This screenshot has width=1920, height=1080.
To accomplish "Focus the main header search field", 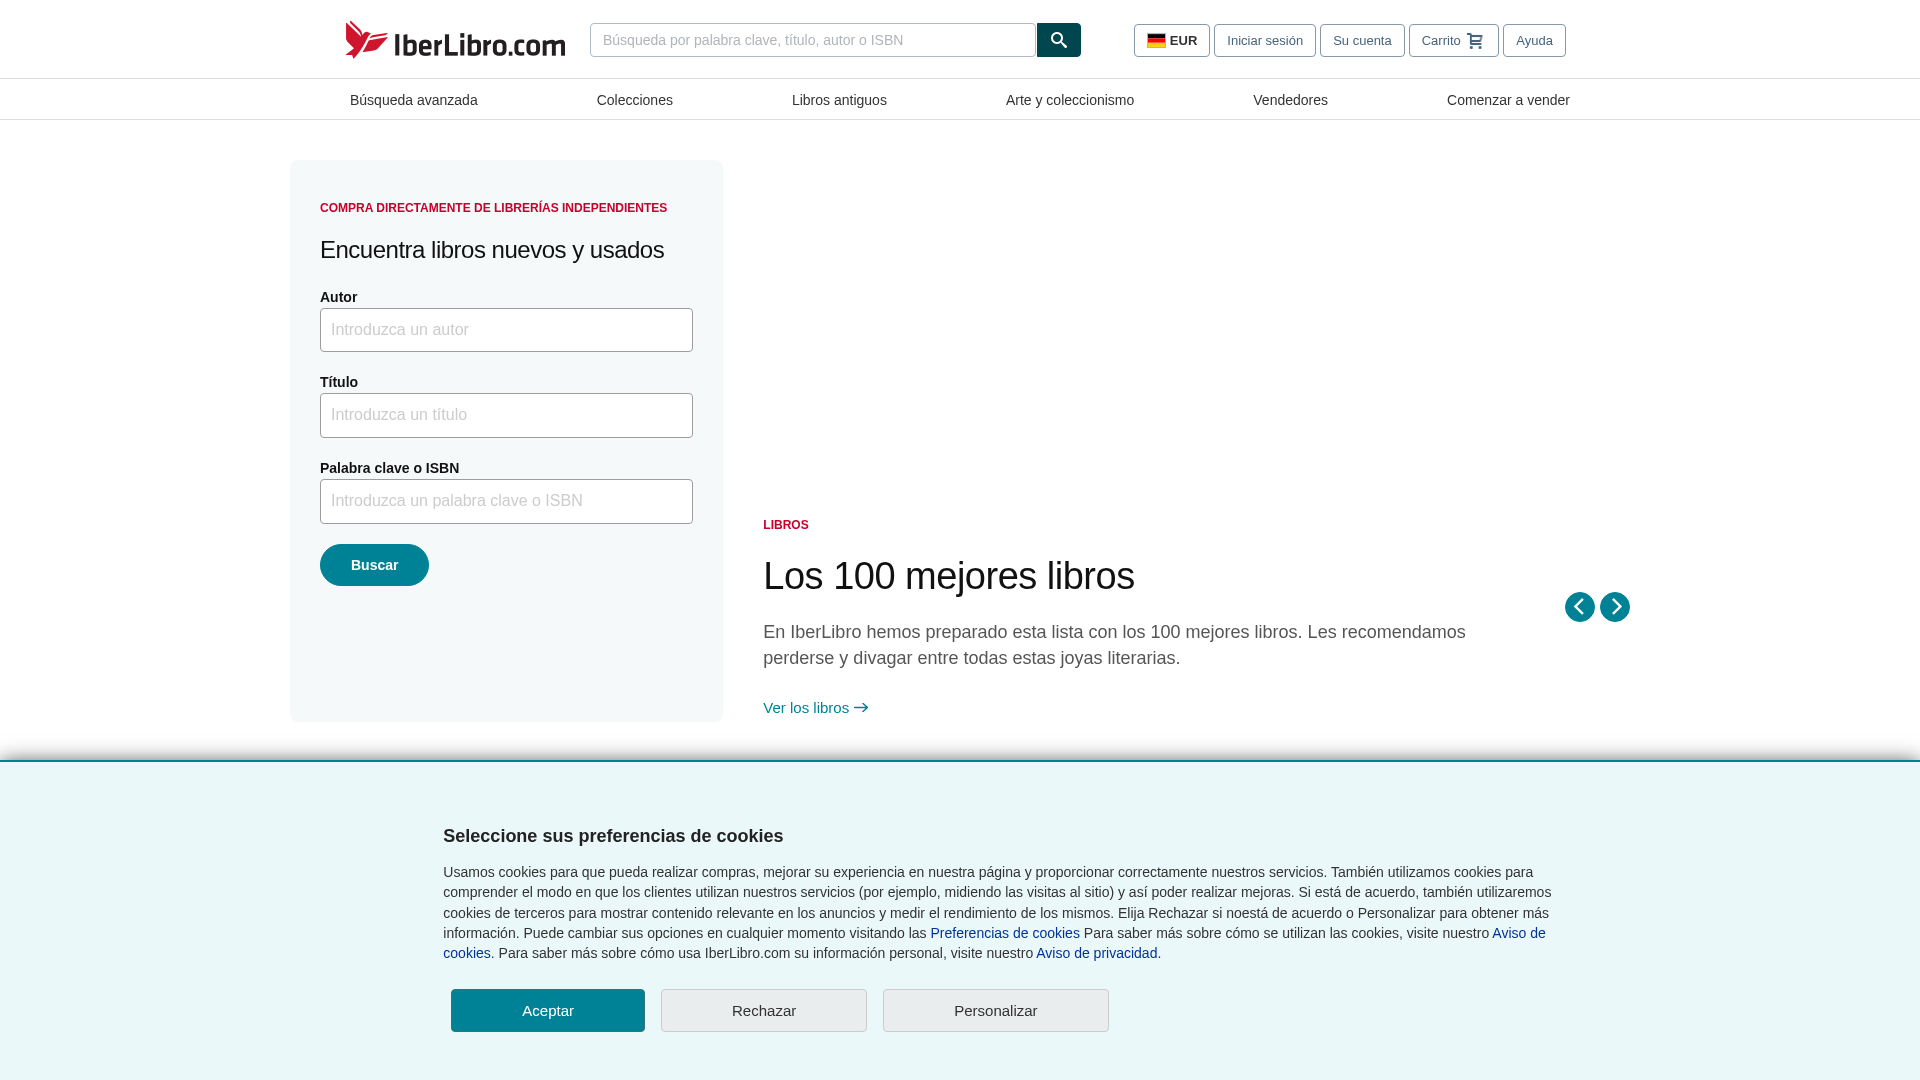I will pyautogui.click(x=813, y=40).
